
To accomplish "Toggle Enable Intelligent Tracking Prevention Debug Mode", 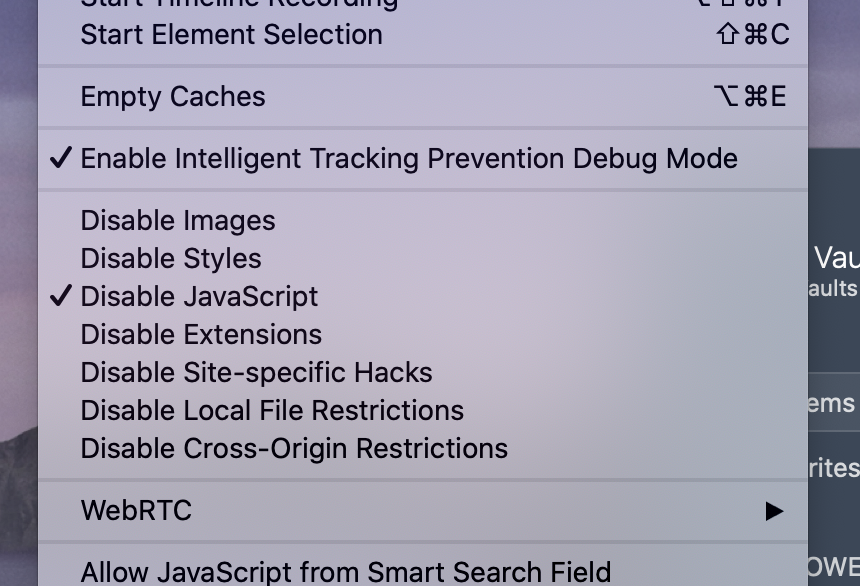I will pyautogui.click(x=423, y=159).
